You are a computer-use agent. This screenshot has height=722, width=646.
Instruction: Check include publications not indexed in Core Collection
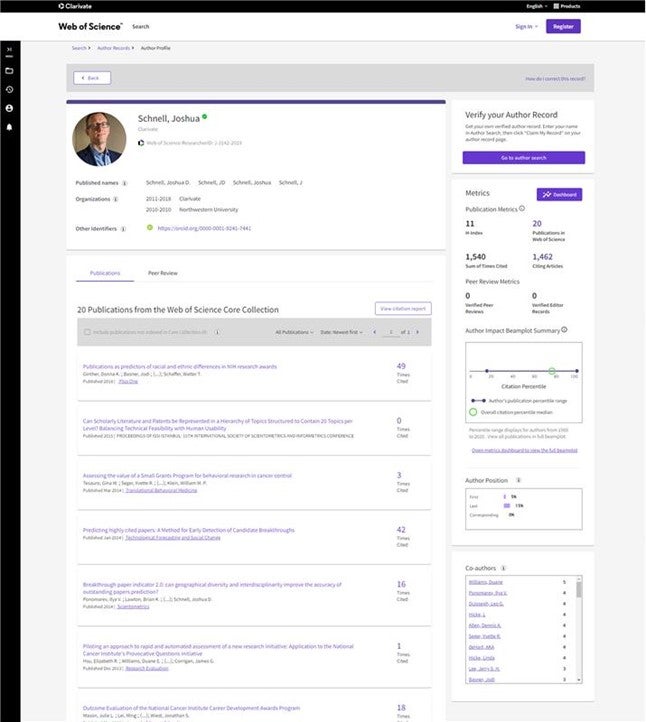(87, 331)
